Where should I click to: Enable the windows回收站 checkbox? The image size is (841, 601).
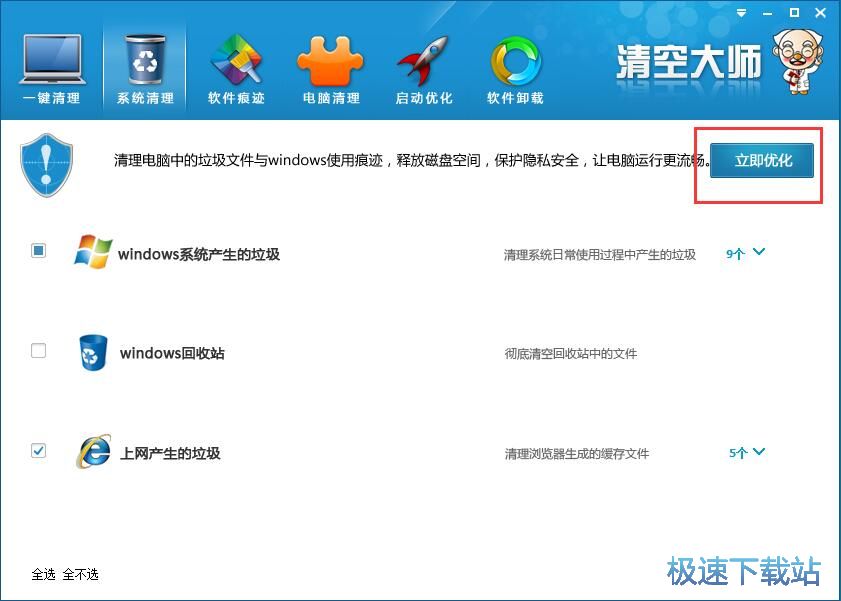[38, 350]
